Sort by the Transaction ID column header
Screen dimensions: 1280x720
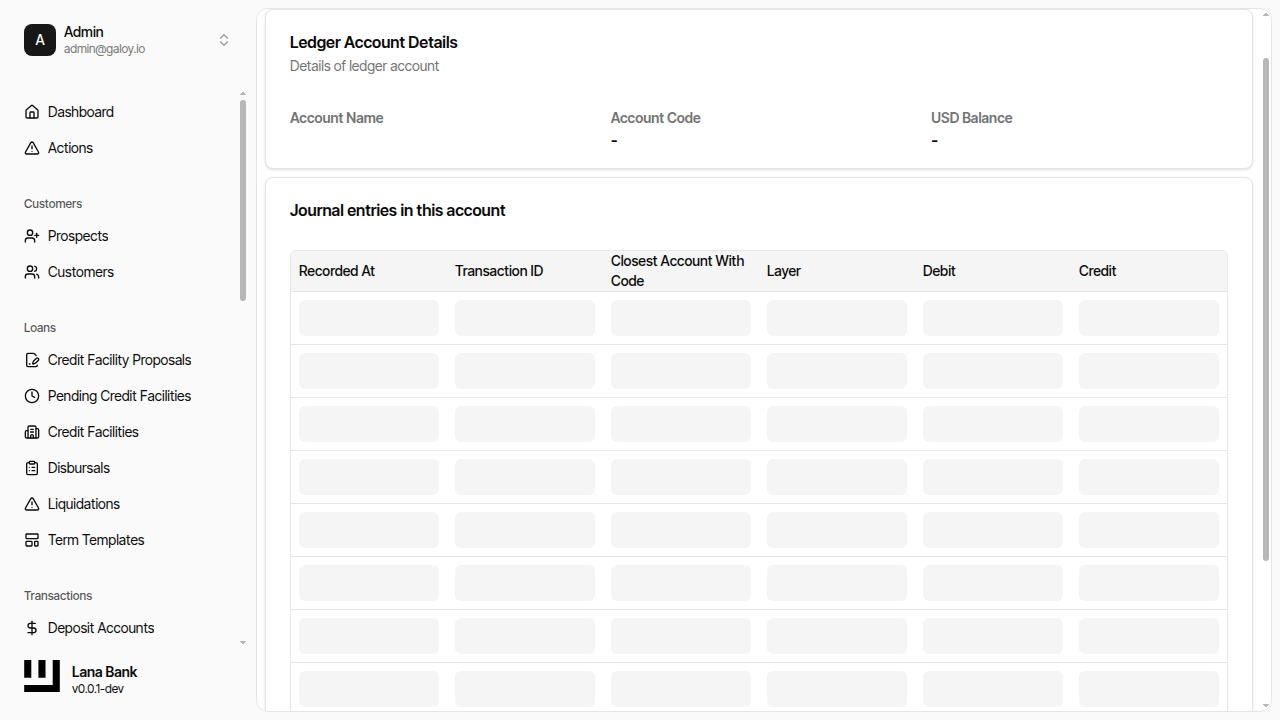[x=499, y=270]
